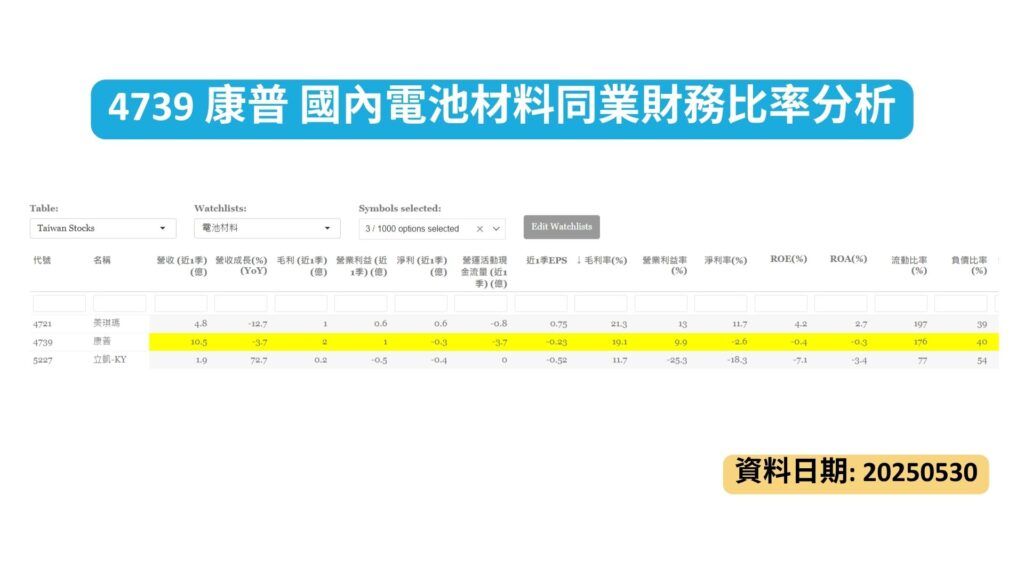Sort by the 淨利率(%) column header

[x=726, y=259]
